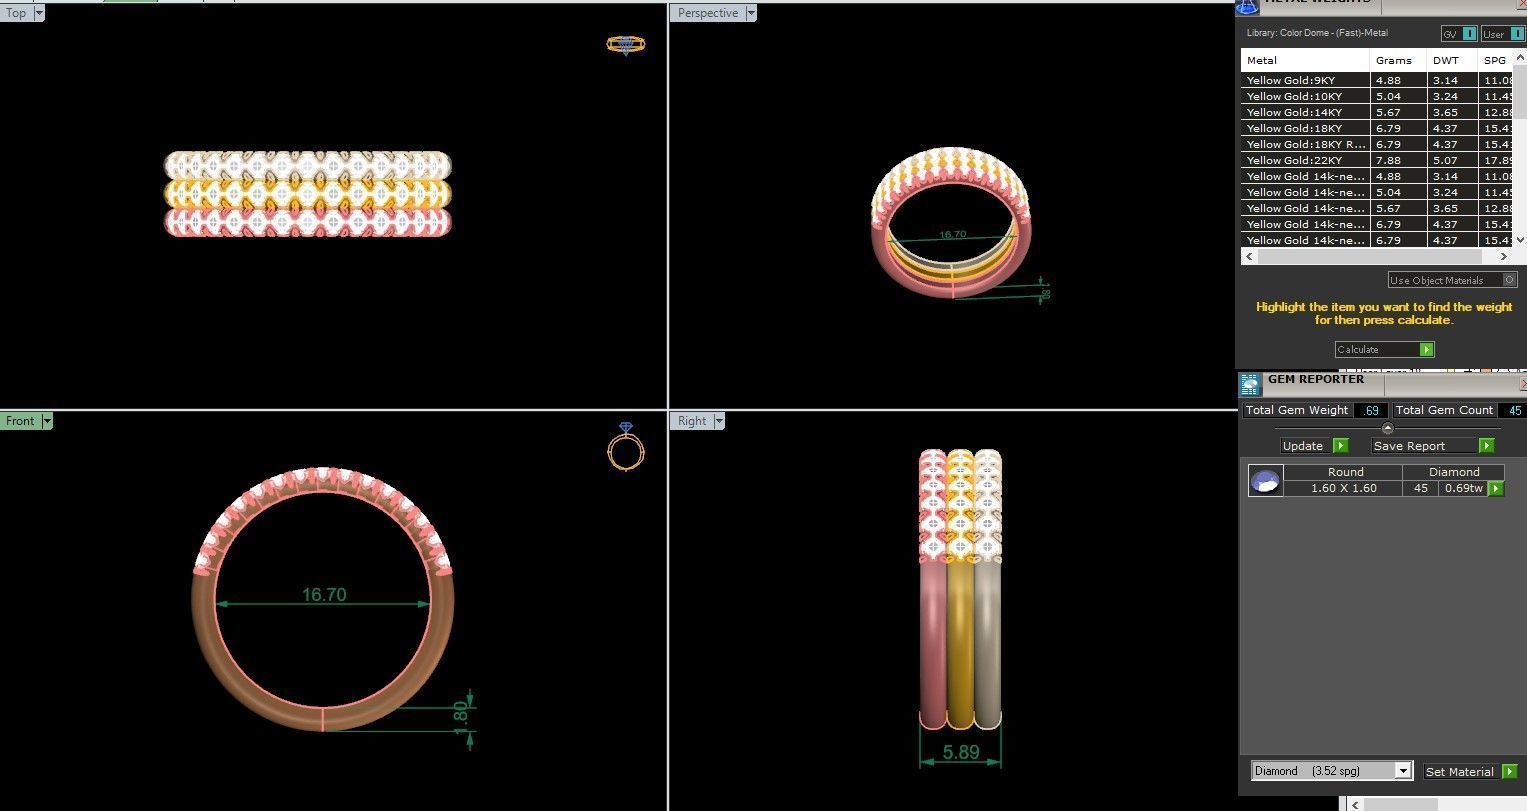Viewport: 1527px width, 811px height.
Task: Click the 0.69tw weight cell
Action: click(x=1464, y=488)
